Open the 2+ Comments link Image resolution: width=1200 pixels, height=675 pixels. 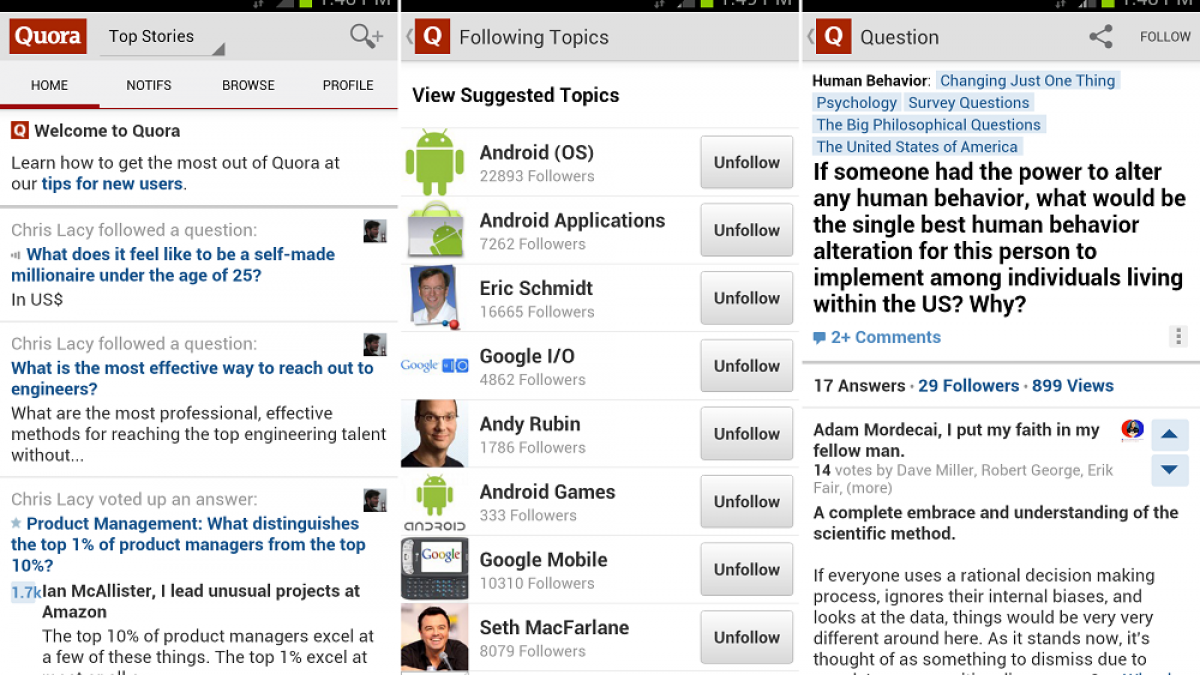pyautogui.click(x=885, y=337)
